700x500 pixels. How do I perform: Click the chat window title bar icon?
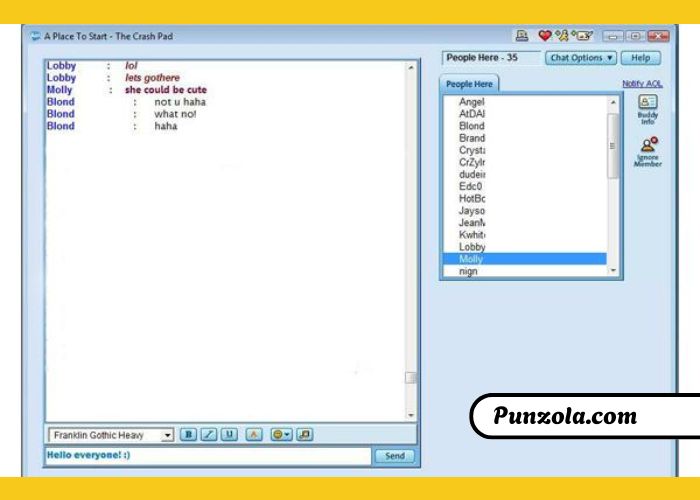coord(36,36)
